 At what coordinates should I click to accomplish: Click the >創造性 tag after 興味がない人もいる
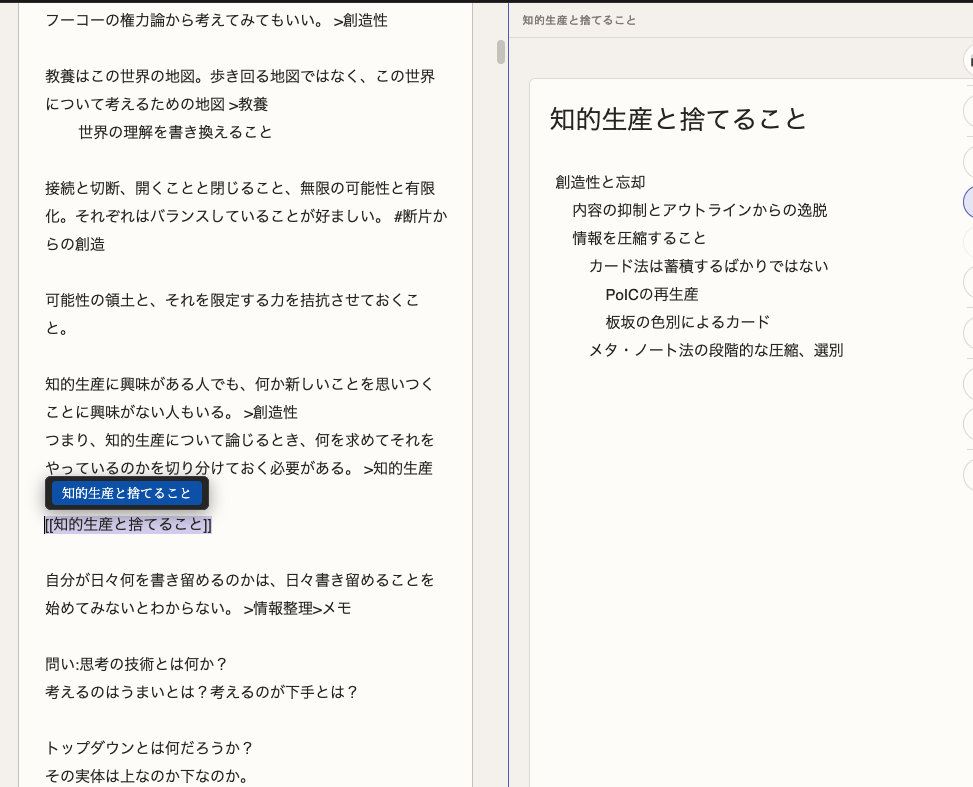point(271,412)
